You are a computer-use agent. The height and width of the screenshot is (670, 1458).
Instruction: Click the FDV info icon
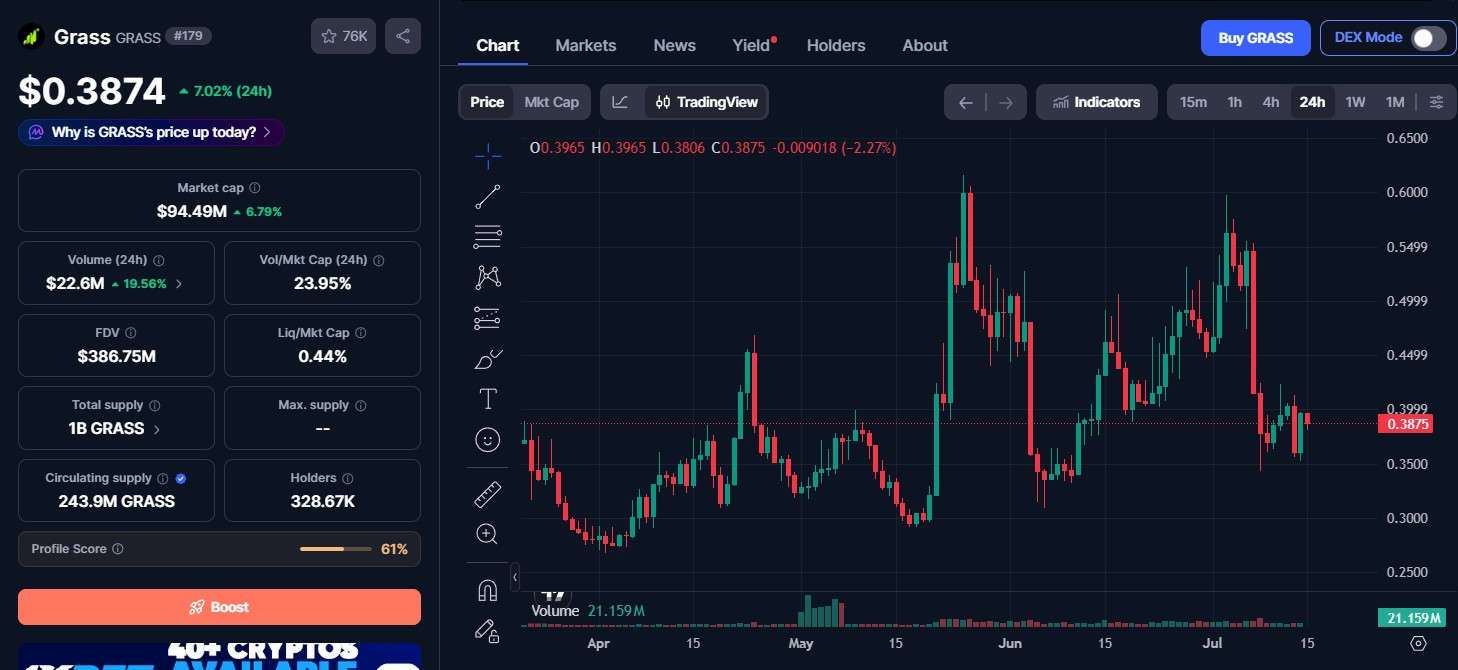tap(131, 333)
